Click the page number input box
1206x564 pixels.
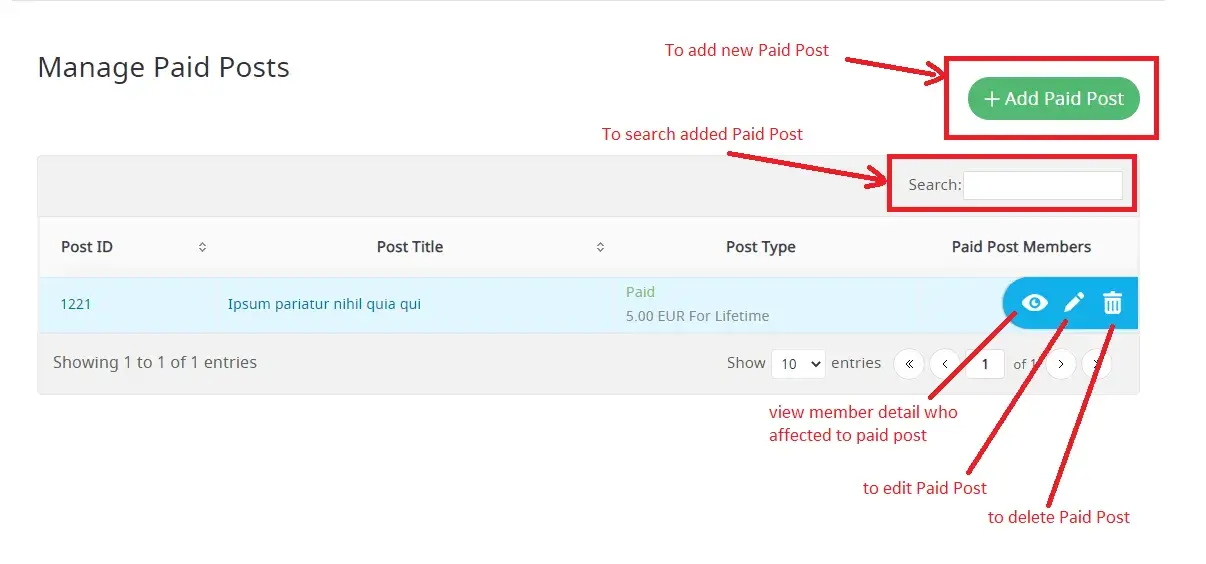985,364
